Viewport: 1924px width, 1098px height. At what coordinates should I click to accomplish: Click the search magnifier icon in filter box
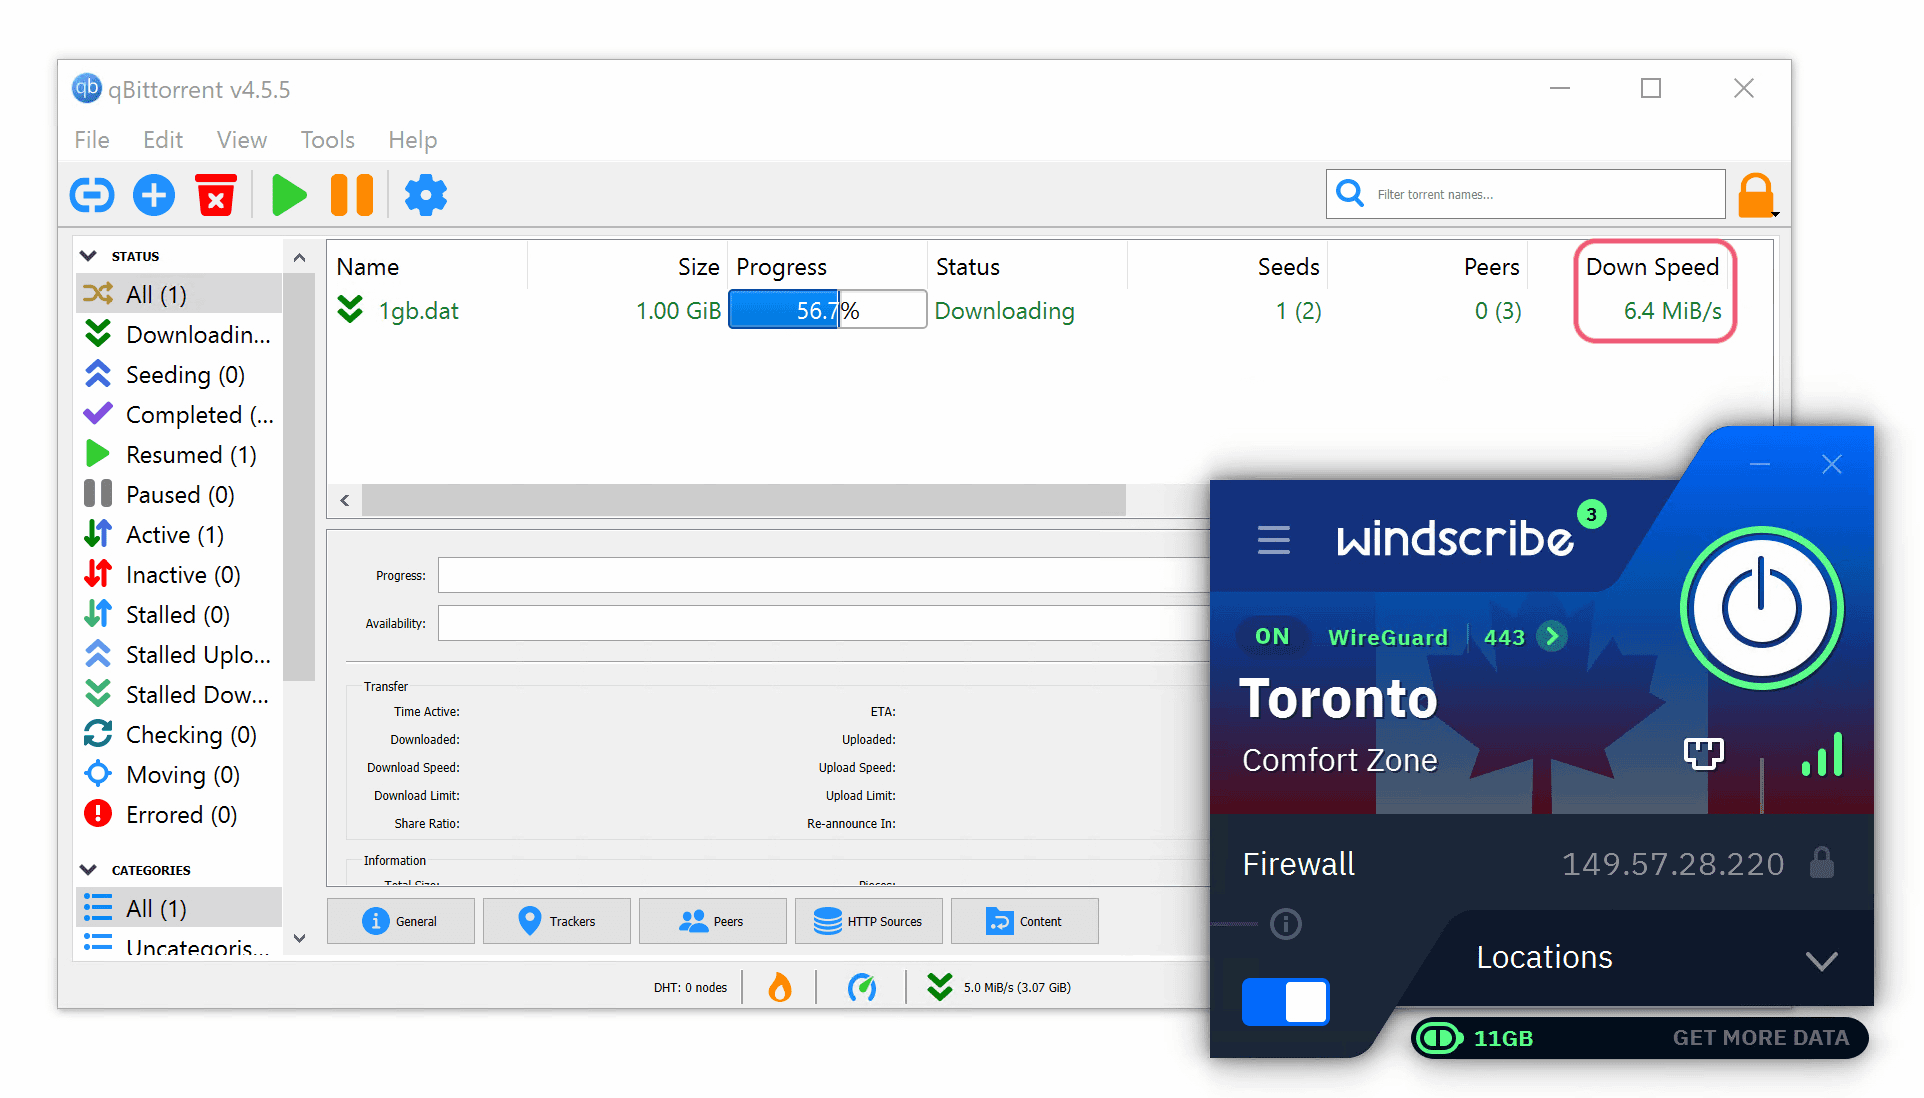point(1351,193)
